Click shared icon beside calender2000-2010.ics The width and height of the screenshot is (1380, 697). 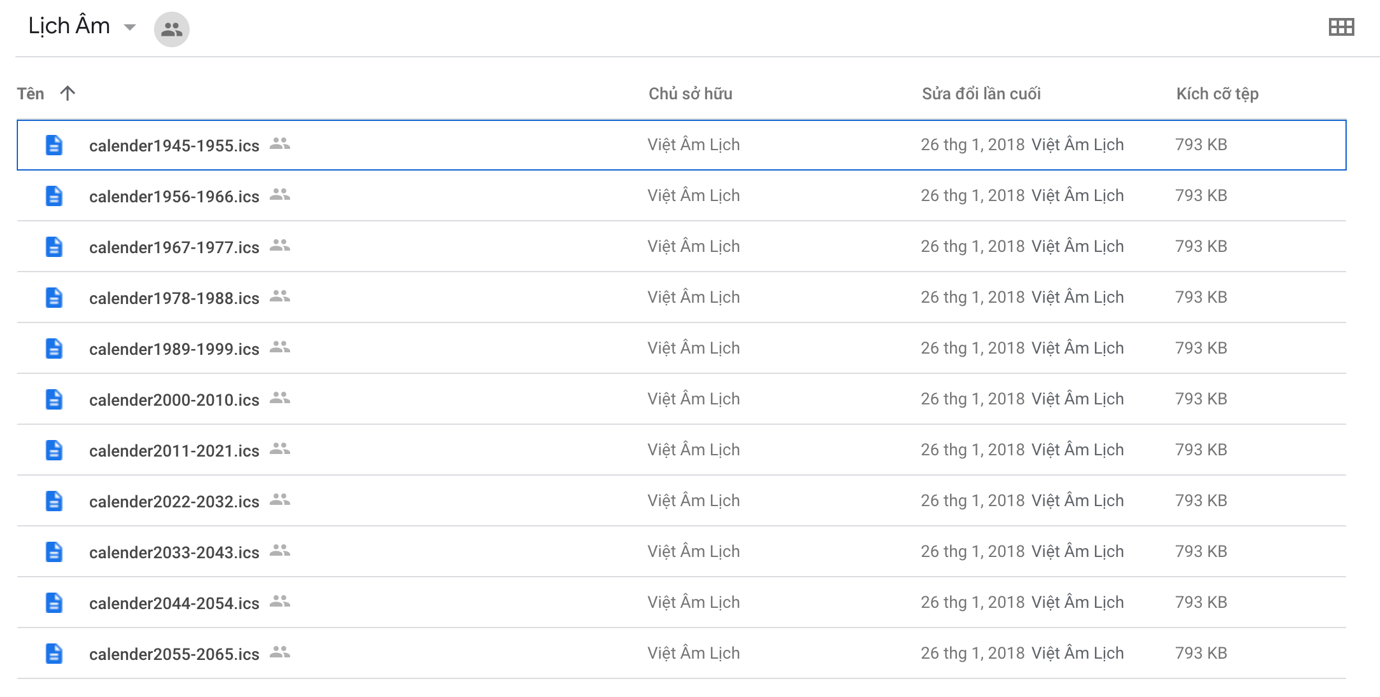(x=280, y=398)
